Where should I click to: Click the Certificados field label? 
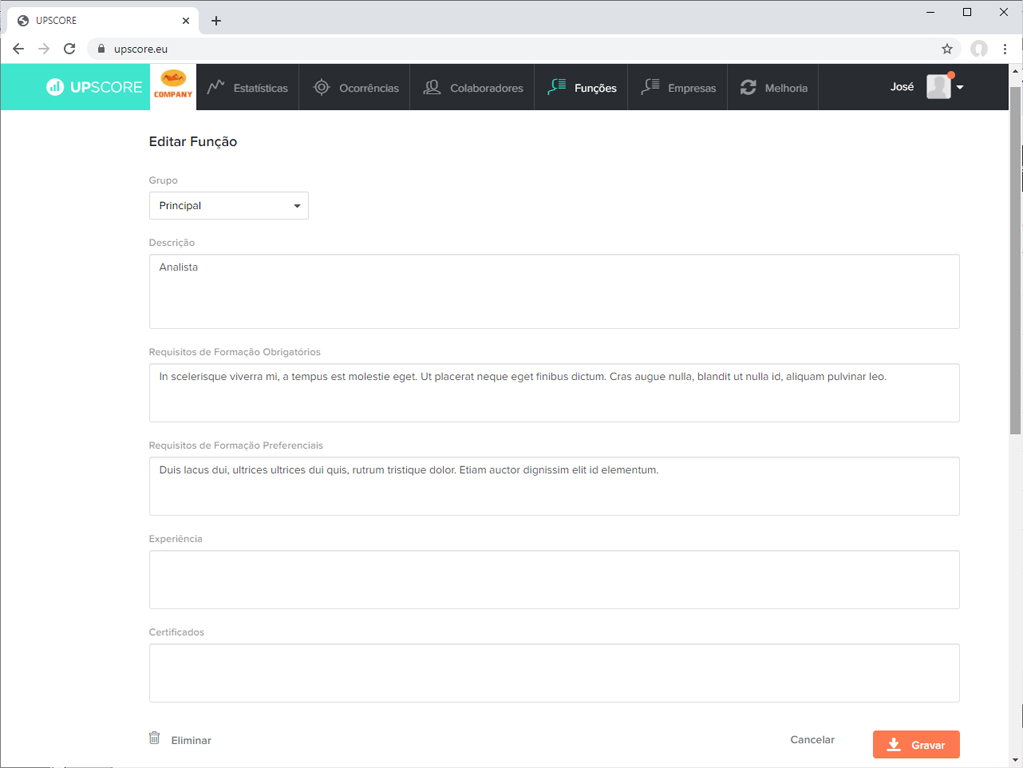(176, 632)
